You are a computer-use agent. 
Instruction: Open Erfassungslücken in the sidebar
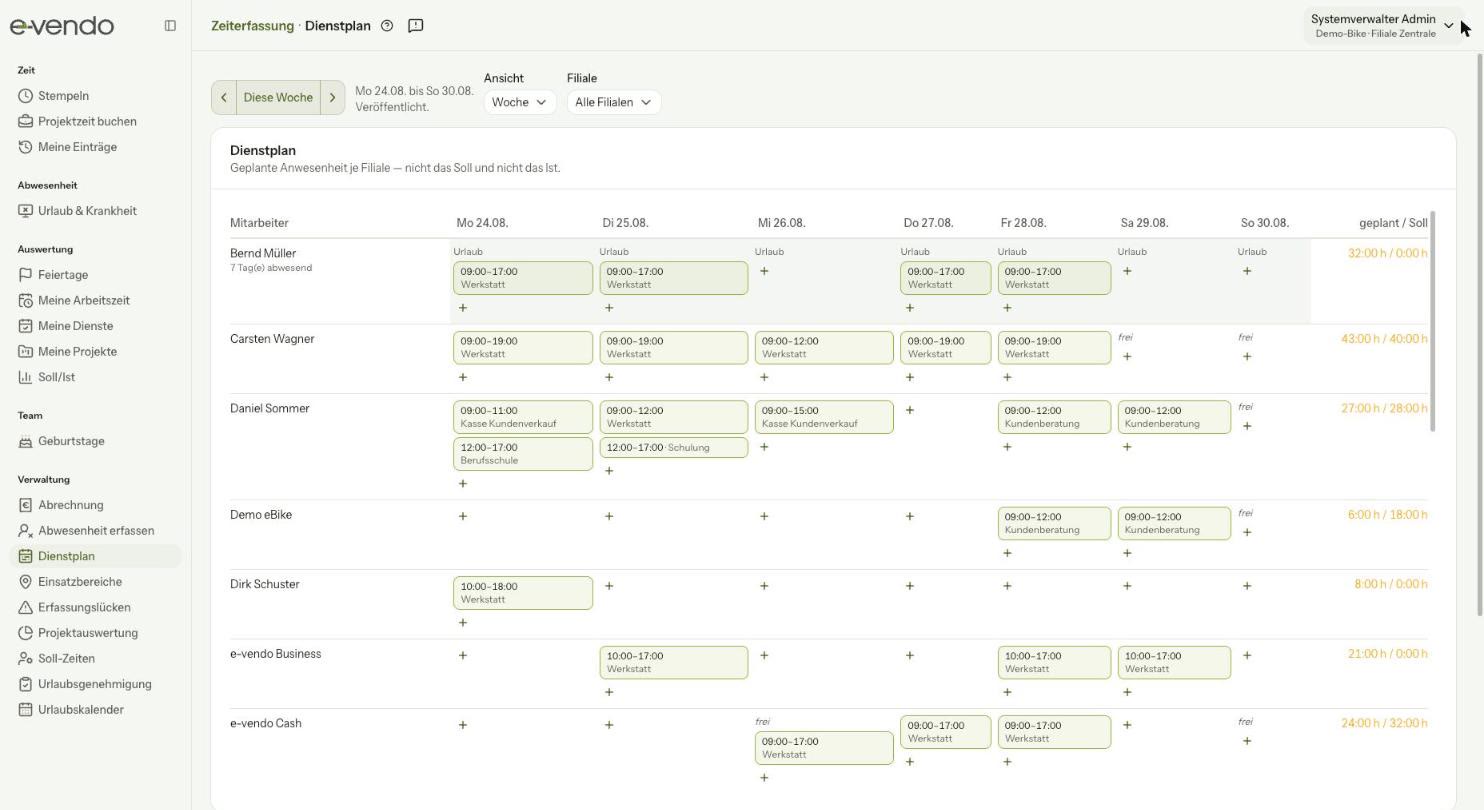95,608
